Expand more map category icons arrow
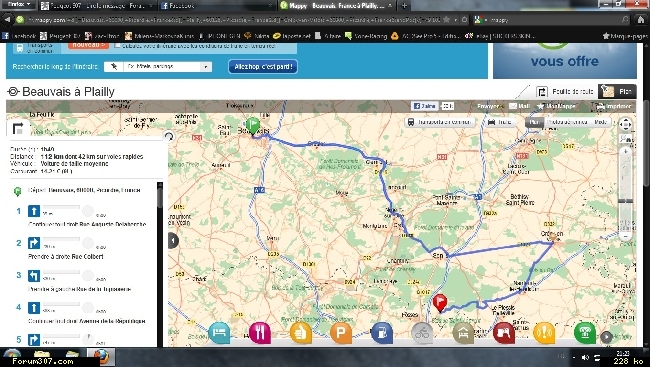 [x=606, y=337]
